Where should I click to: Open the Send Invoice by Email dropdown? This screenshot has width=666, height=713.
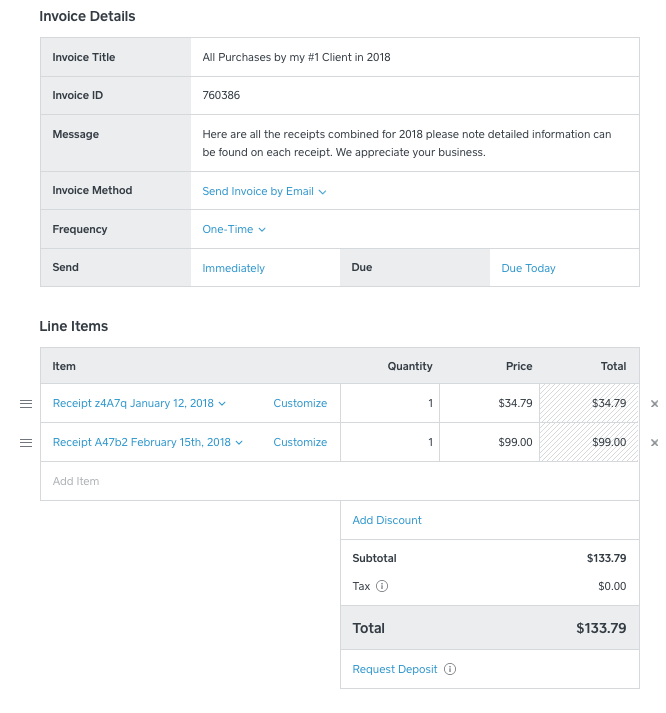tap(264, 191)
